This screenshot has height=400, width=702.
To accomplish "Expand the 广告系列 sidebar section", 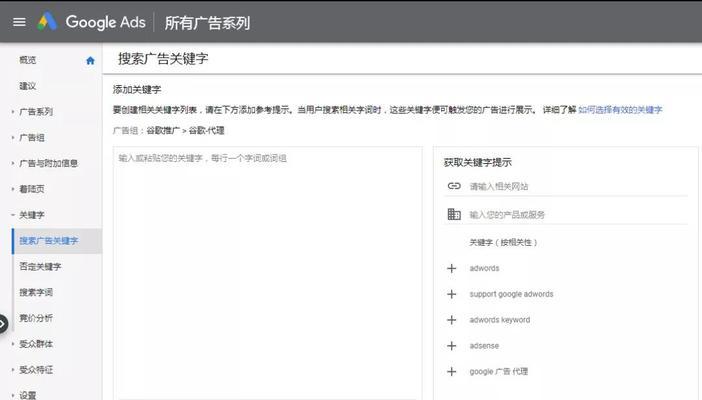I will pyautogui.click(x=13, y=112).
